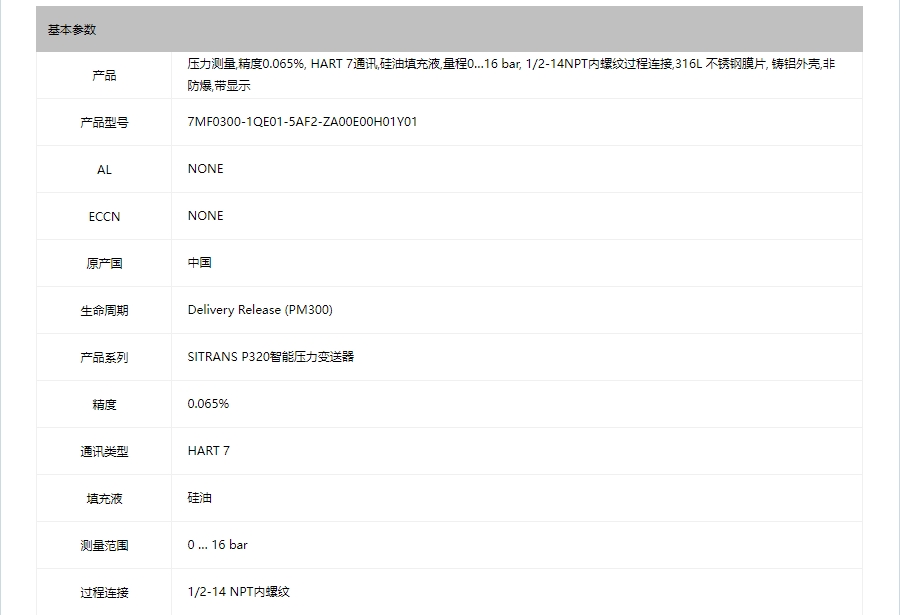The width and height of the screenshot is (900, 615).
Task: Select the ECCN label cell
Action: [104, 216]
